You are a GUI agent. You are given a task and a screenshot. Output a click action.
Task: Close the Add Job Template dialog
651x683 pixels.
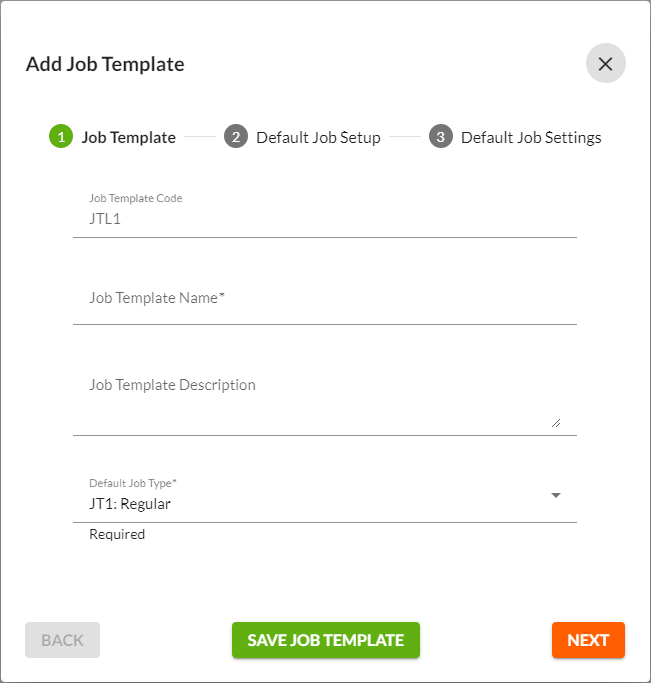tap(605, 63)
